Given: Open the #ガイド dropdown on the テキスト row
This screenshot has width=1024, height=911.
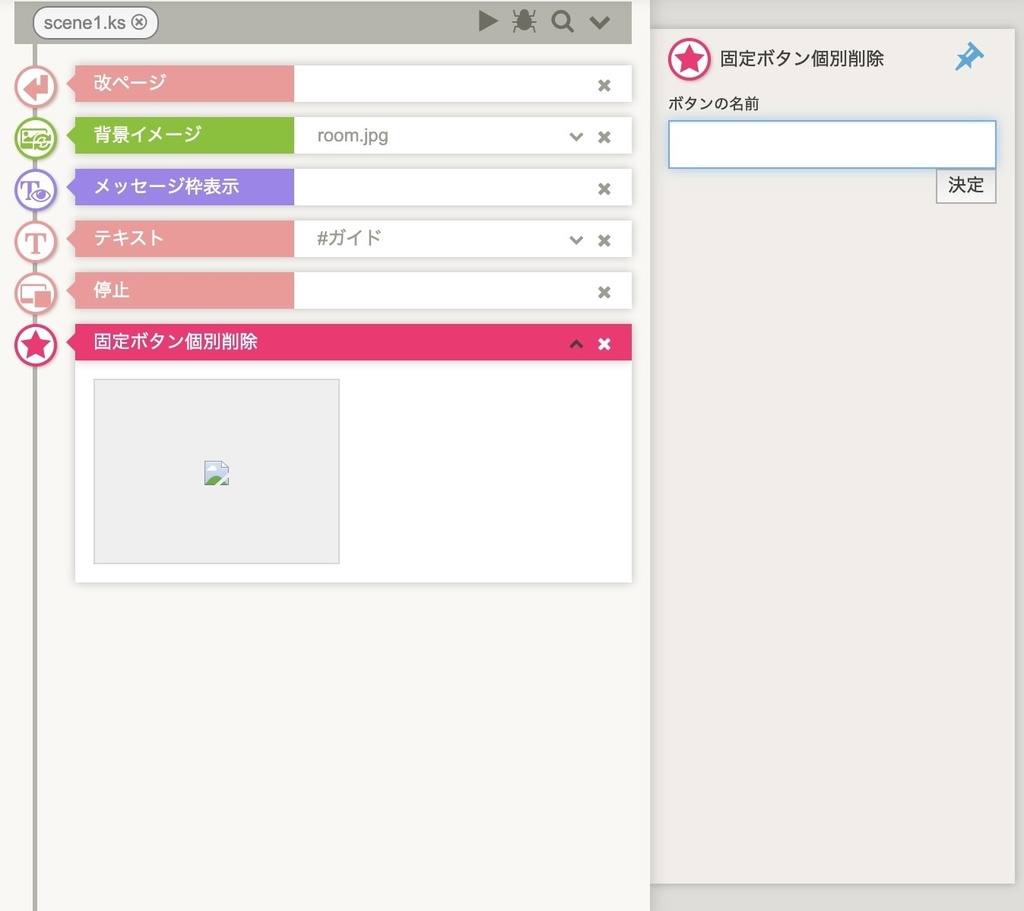Looking at the screenshot, I should (x=576, y=239).
